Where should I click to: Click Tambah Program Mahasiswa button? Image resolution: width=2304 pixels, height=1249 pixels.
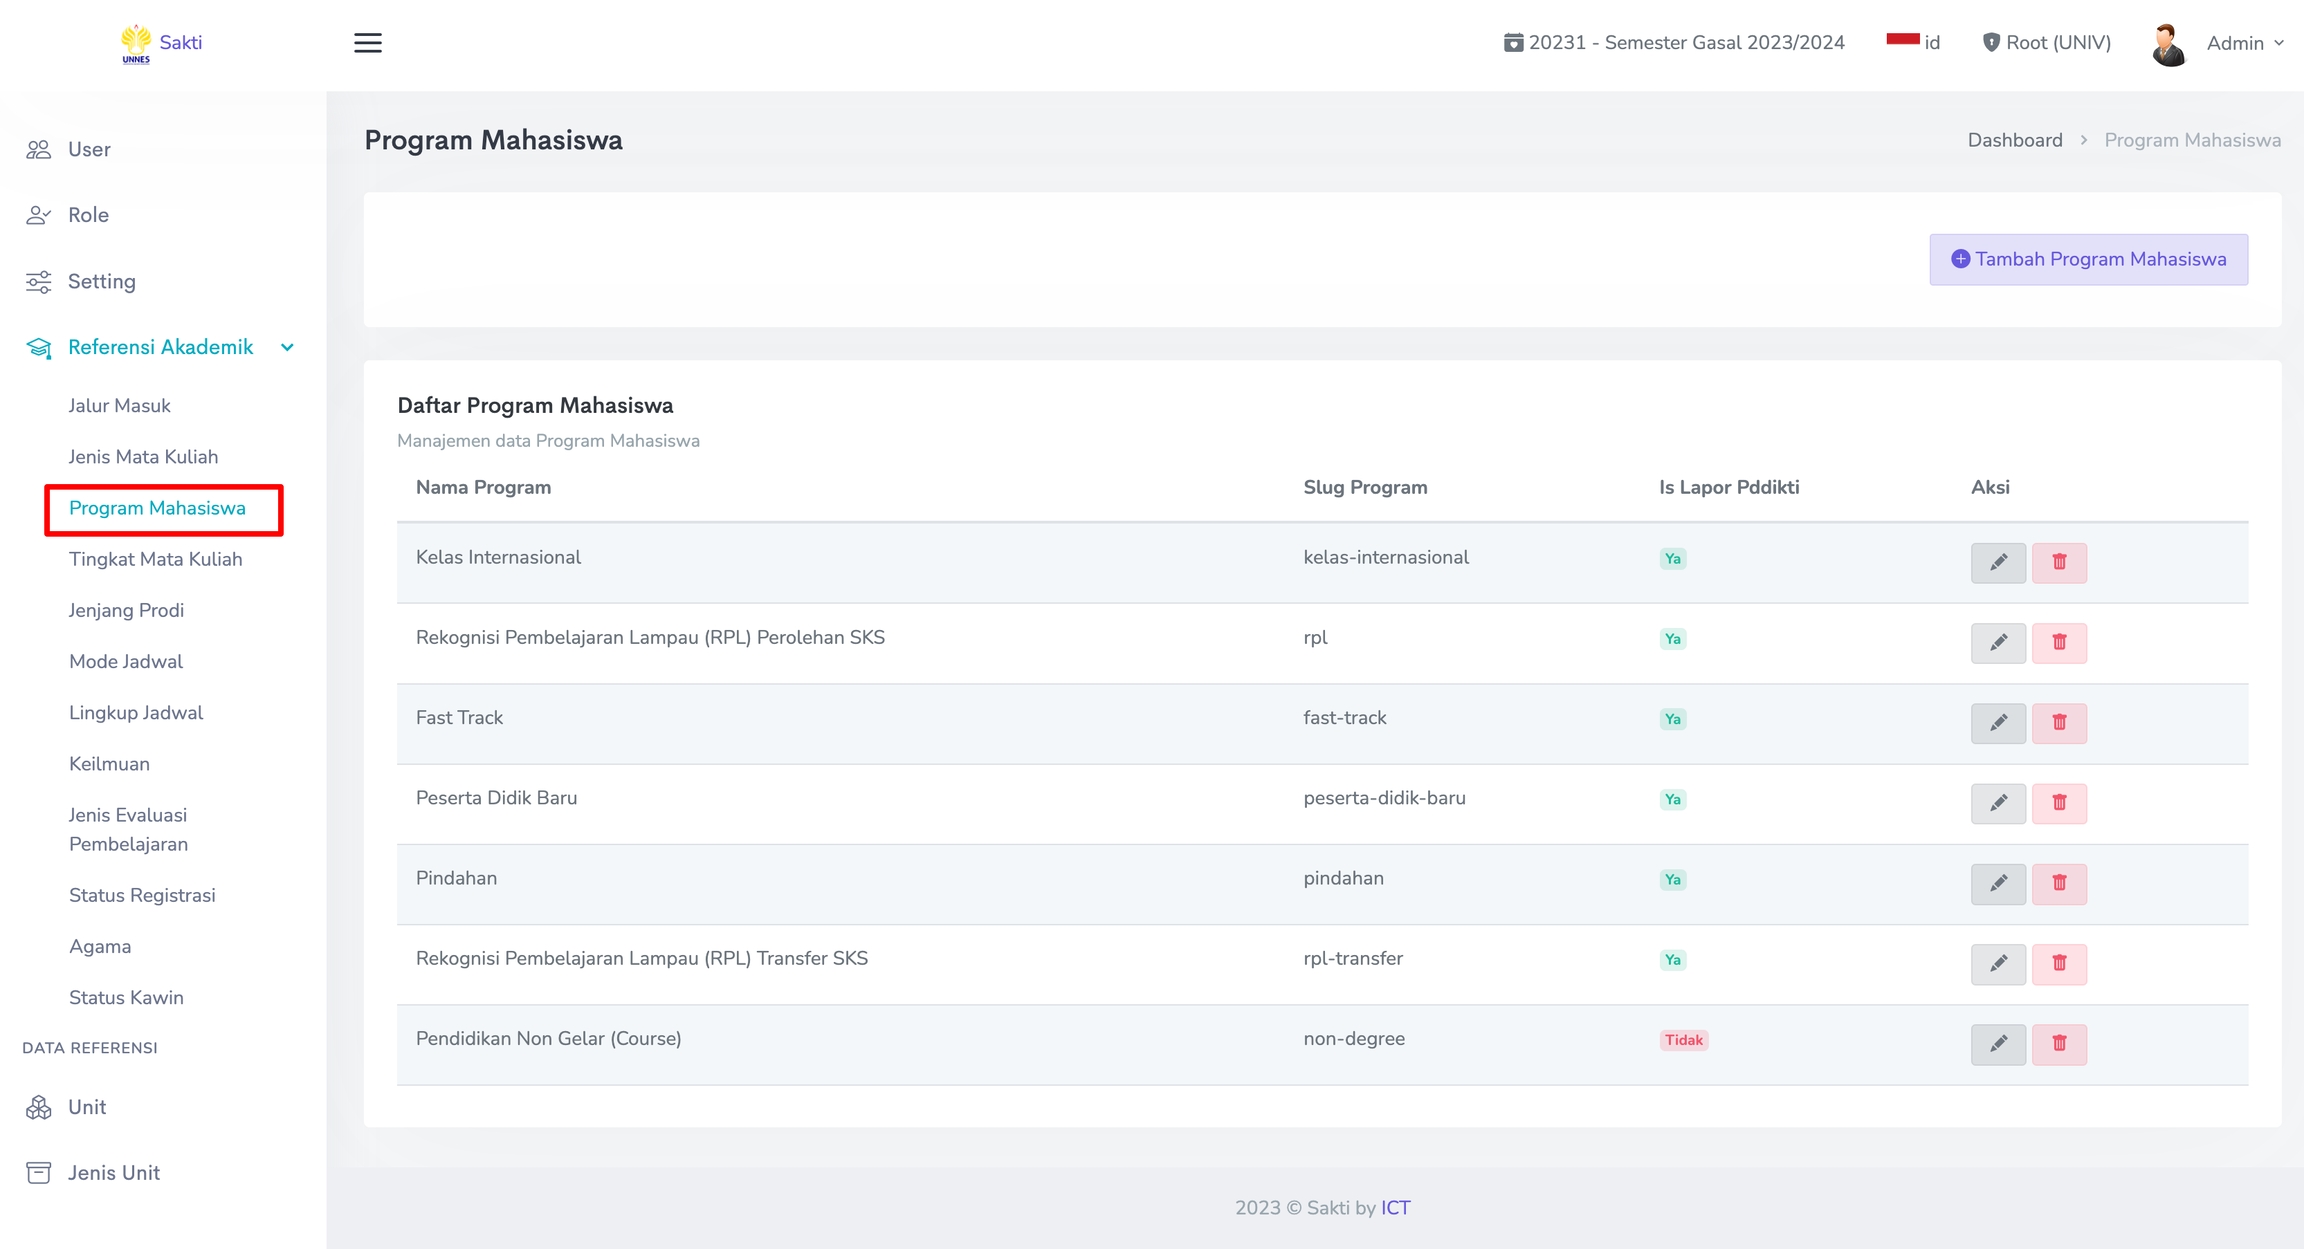point(2088,259)
